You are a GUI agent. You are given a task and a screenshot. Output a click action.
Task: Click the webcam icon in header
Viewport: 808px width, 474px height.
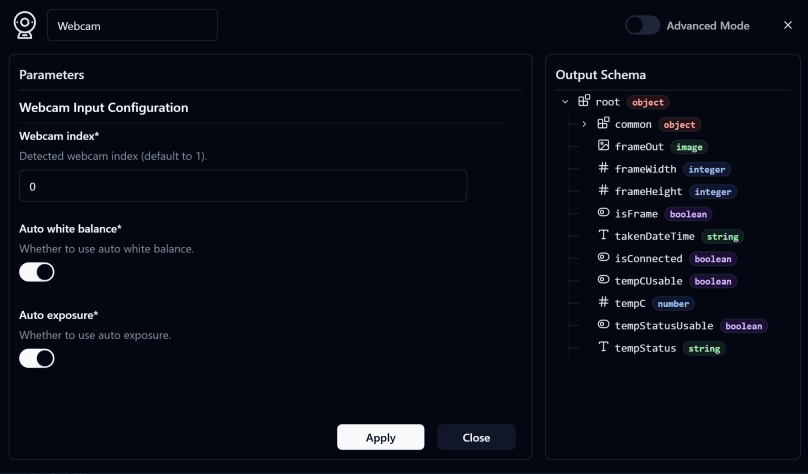point(25,25)
